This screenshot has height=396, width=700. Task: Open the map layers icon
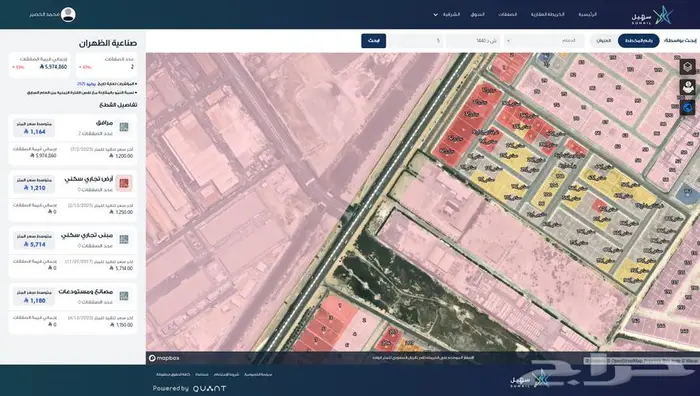688,67
